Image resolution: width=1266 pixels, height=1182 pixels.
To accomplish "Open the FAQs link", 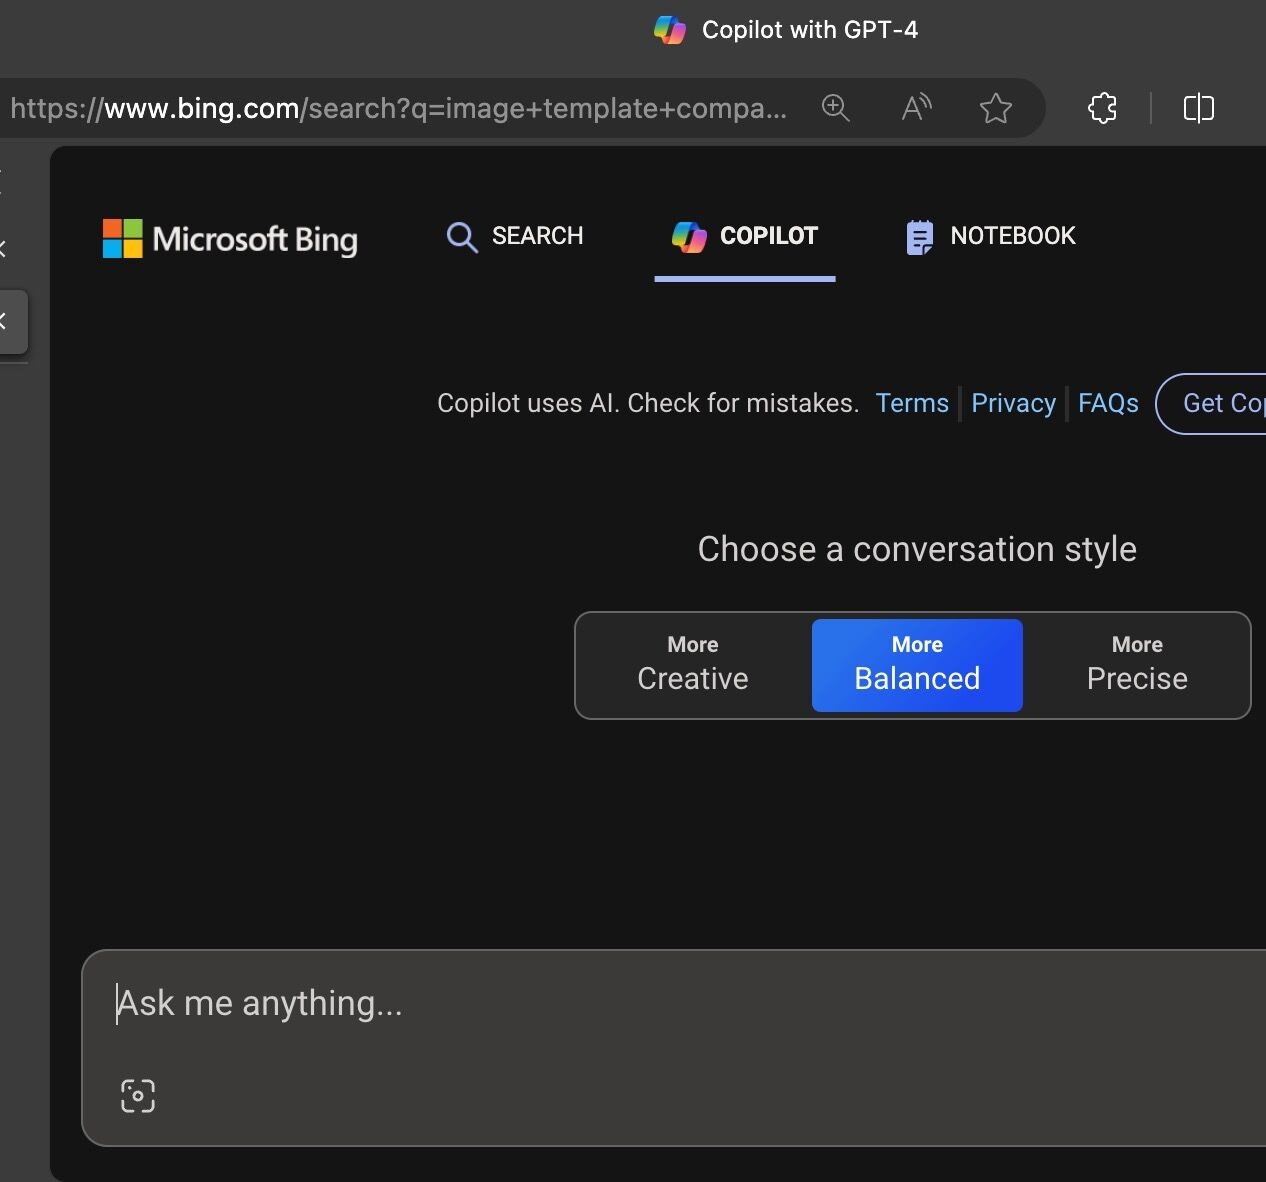I will pos(1108,403).
